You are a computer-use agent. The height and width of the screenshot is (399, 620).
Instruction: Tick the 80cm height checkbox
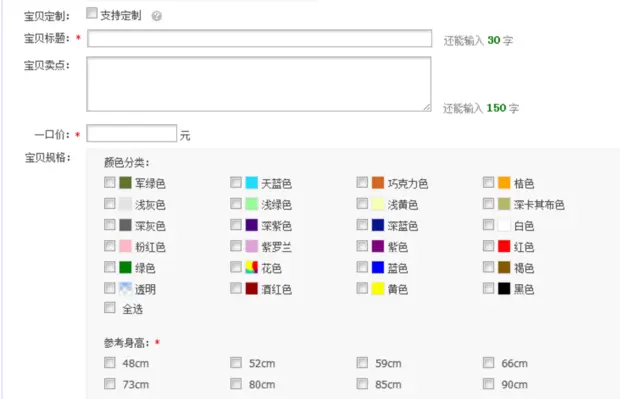tap(236, 384)
